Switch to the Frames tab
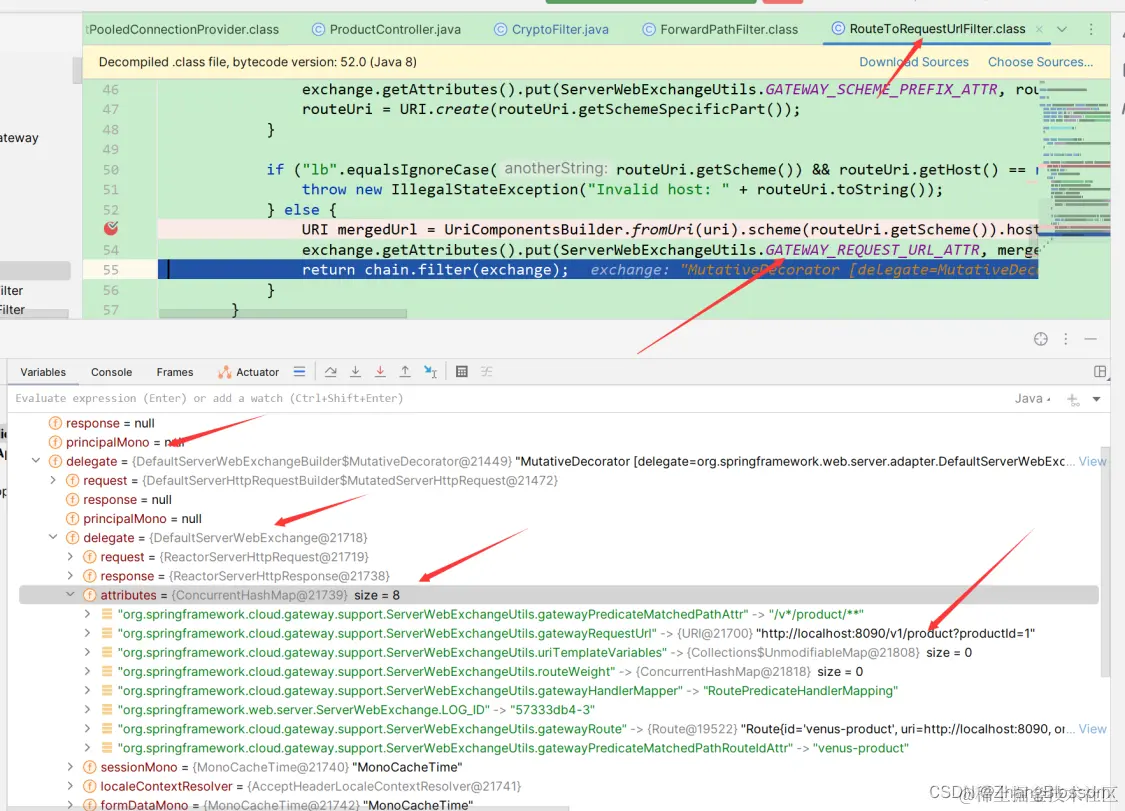 coord(175,372)
